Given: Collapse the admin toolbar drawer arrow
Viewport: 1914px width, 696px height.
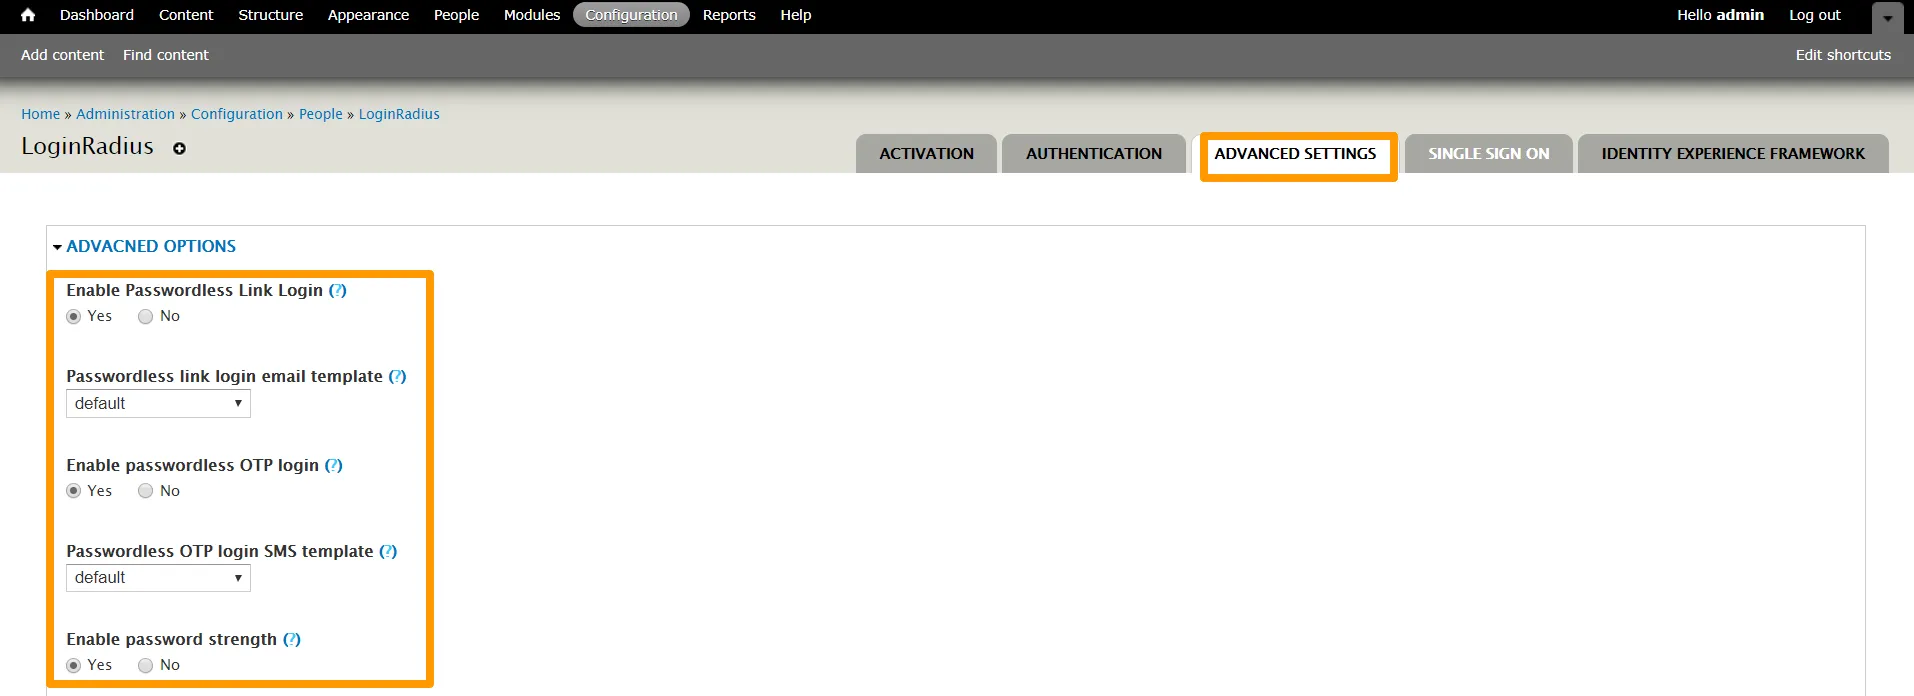Looking at the screenshot, I should click(x=1887, y=18).
